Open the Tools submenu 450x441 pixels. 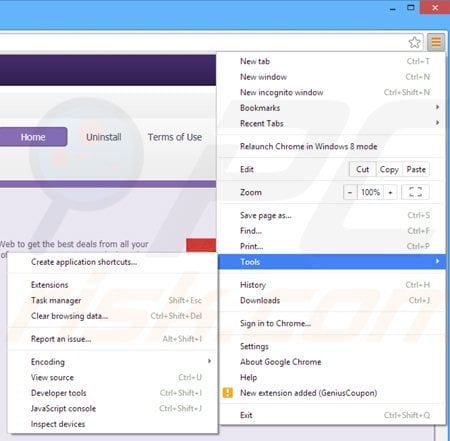click(332, 262)
